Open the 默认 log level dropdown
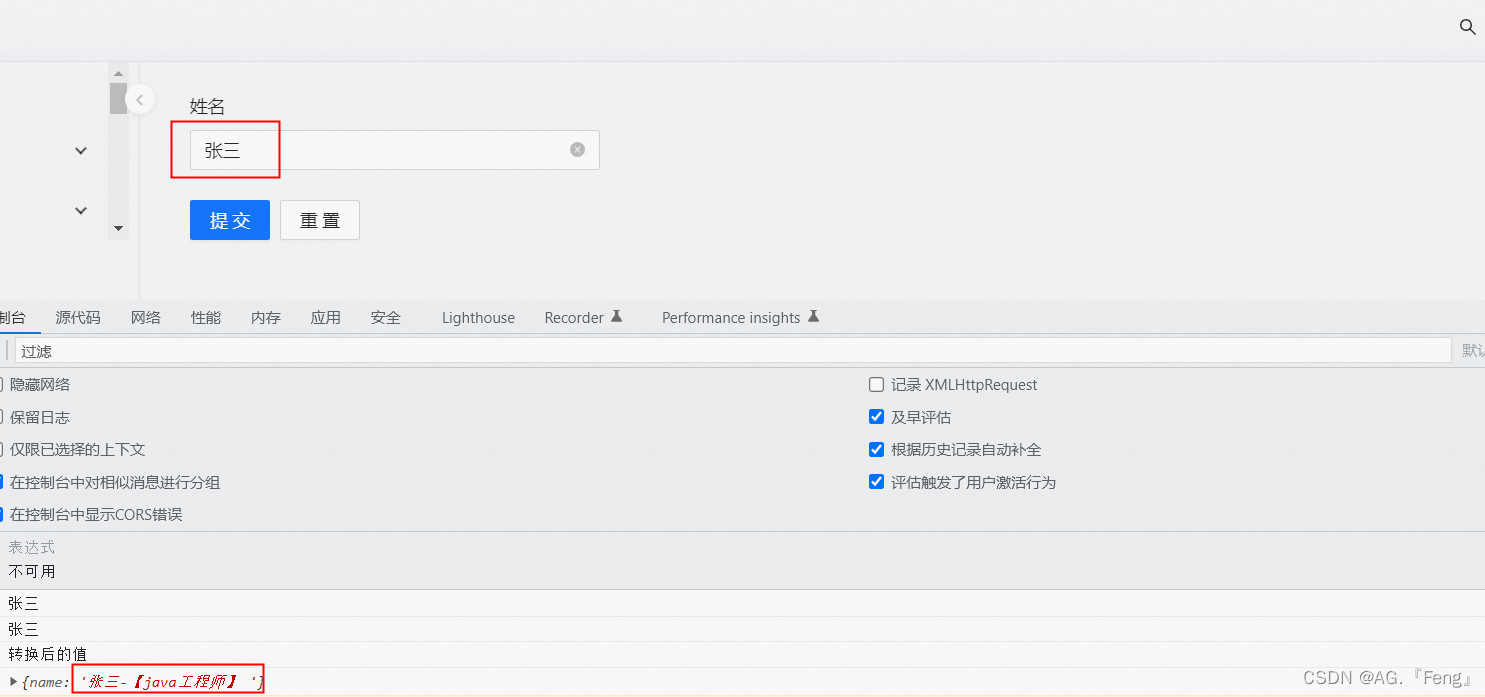 1471,350
